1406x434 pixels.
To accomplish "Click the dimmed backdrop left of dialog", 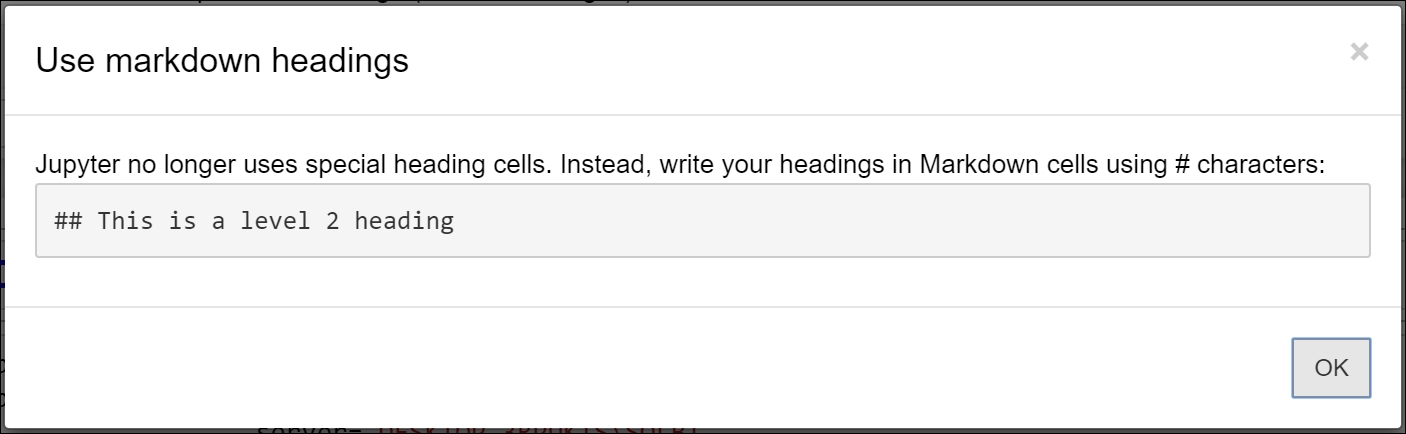I will click(2, 200).
